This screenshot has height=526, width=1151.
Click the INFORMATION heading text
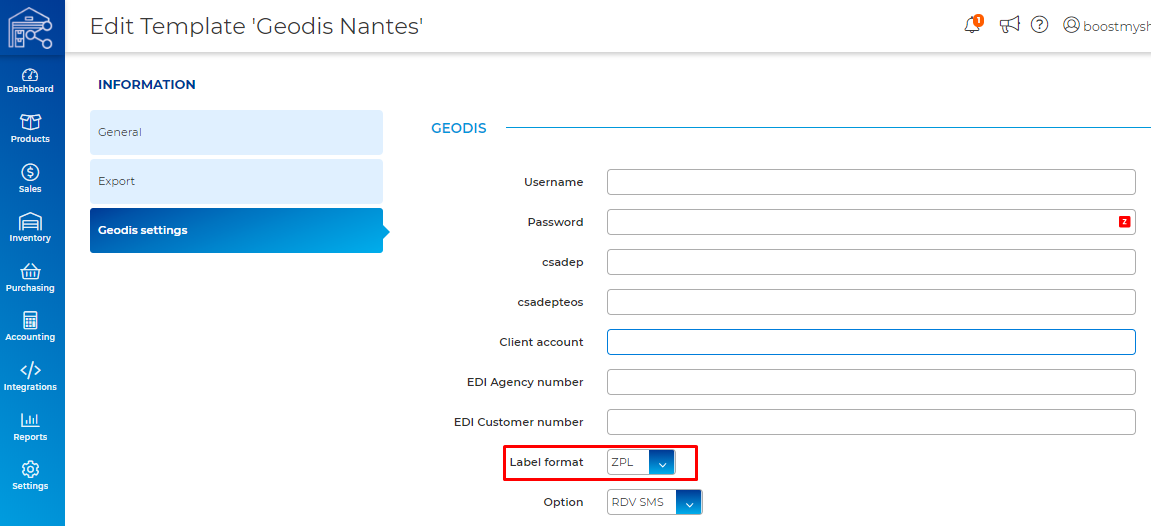pyautogui.click(x=147, y=85)
